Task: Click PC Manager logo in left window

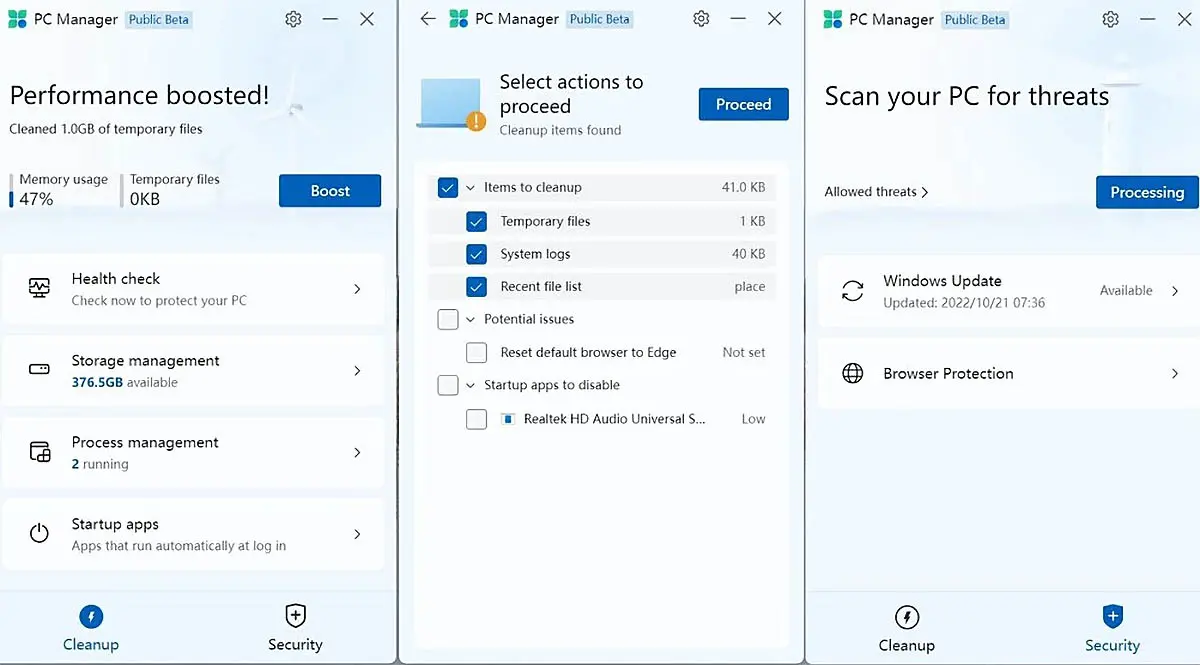Action: click(18, 19)
